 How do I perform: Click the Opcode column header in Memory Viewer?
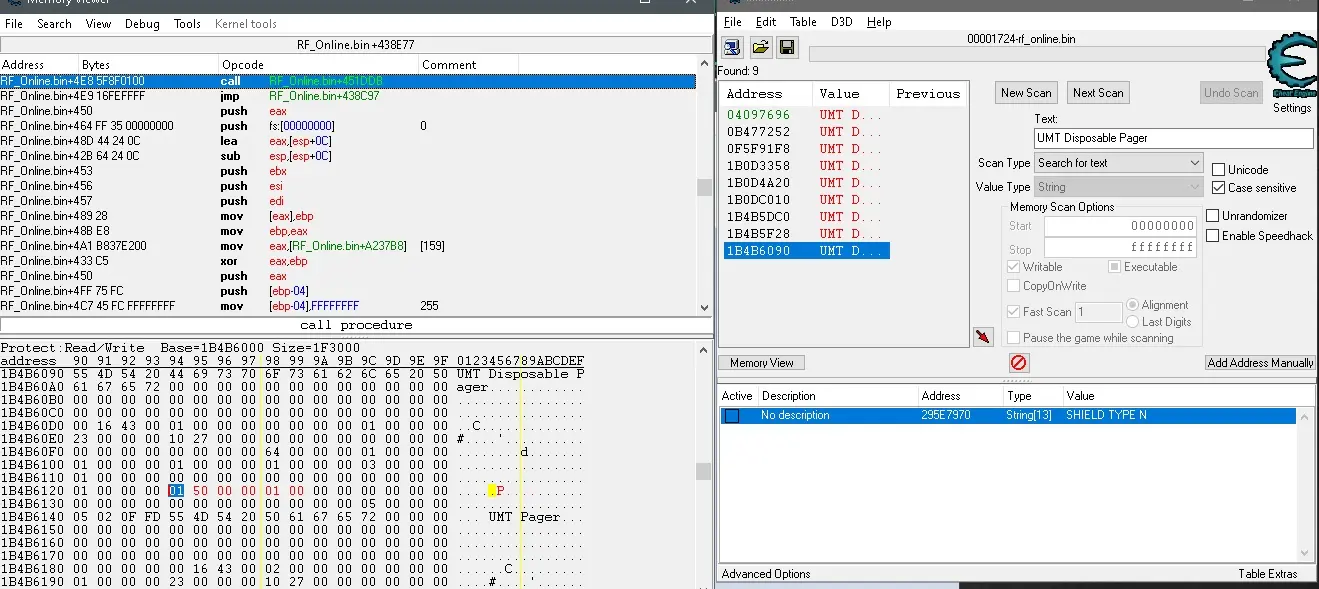pyautogui.click(x=318, y=65)
